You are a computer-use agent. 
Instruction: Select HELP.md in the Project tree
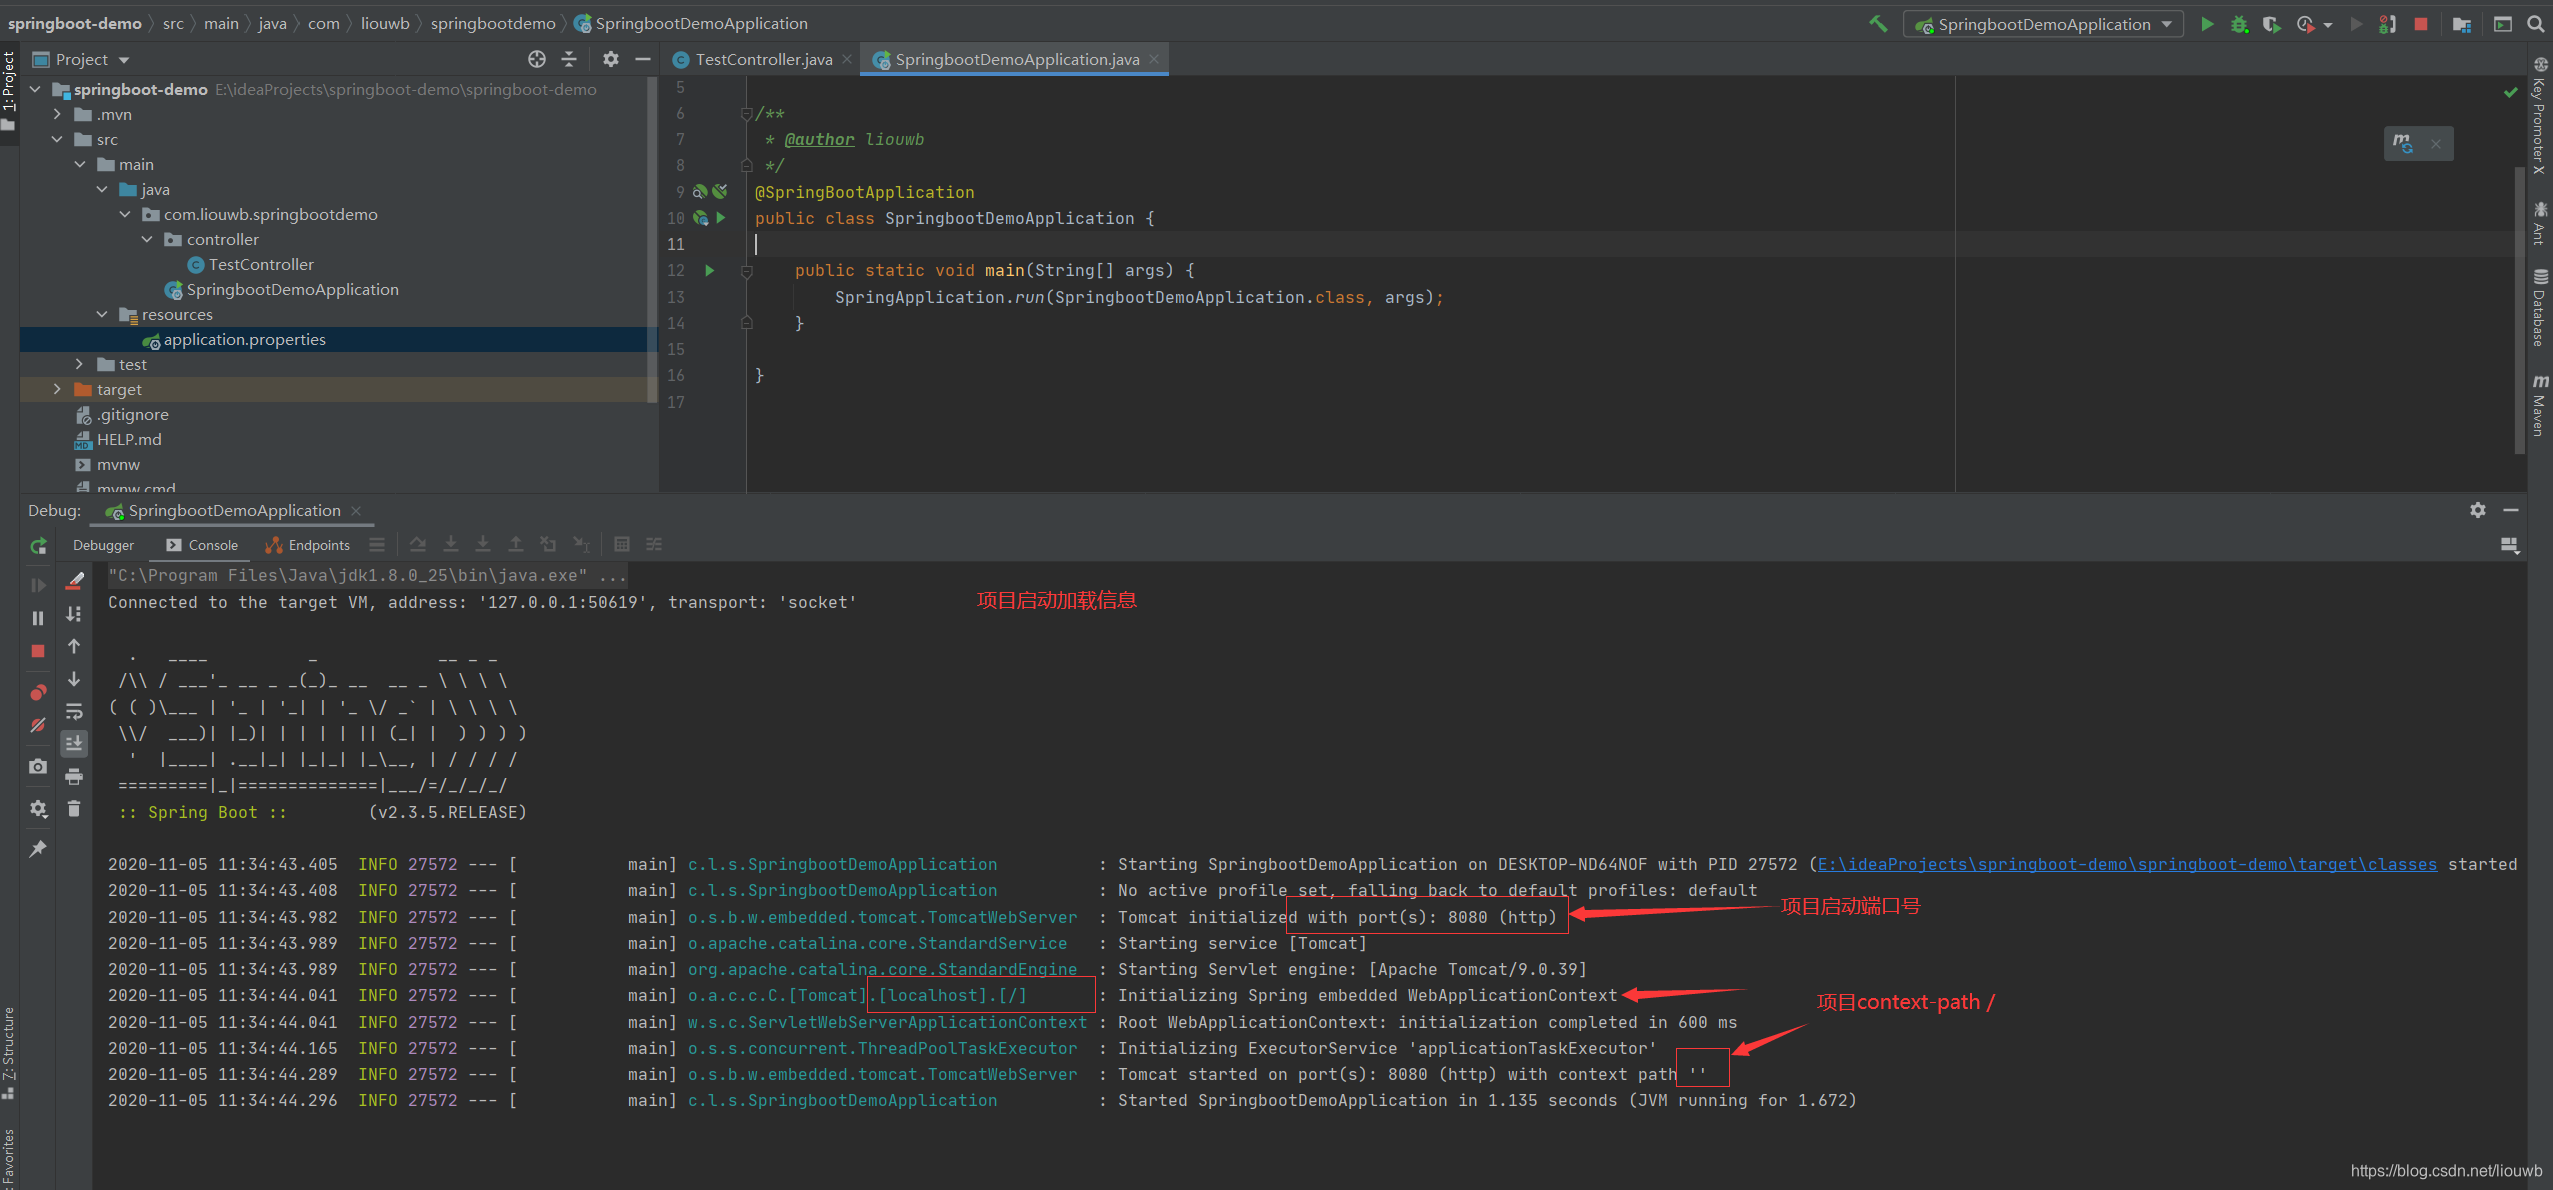tap(129, 439)
